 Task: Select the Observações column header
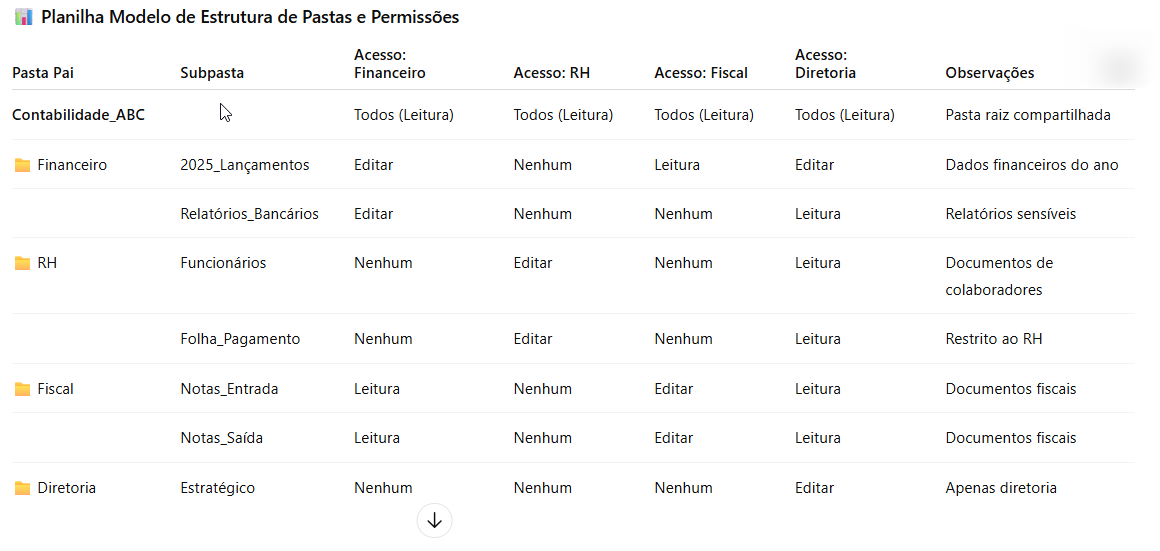point(989,73)
